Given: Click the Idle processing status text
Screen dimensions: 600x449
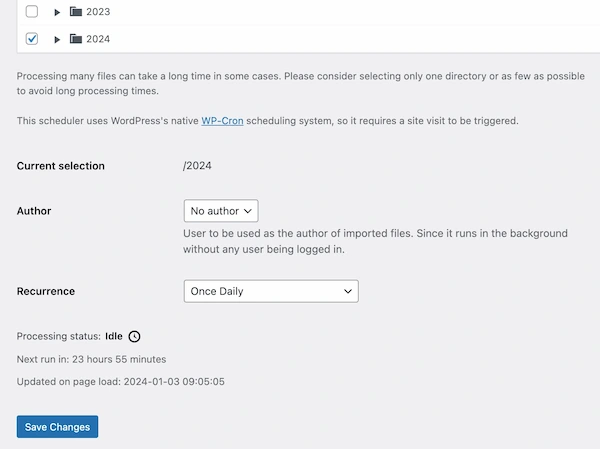Looking at the screenshot, I should (114, 336).
